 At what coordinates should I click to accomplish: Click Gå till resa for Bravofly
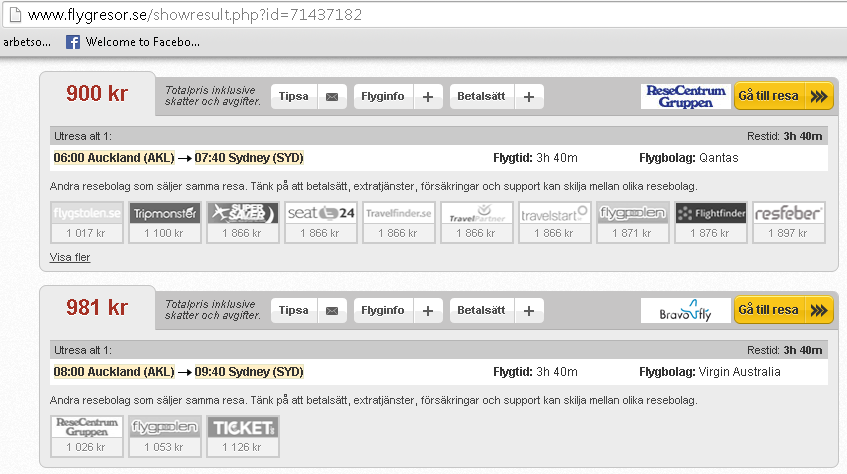[x=783, y=310]
